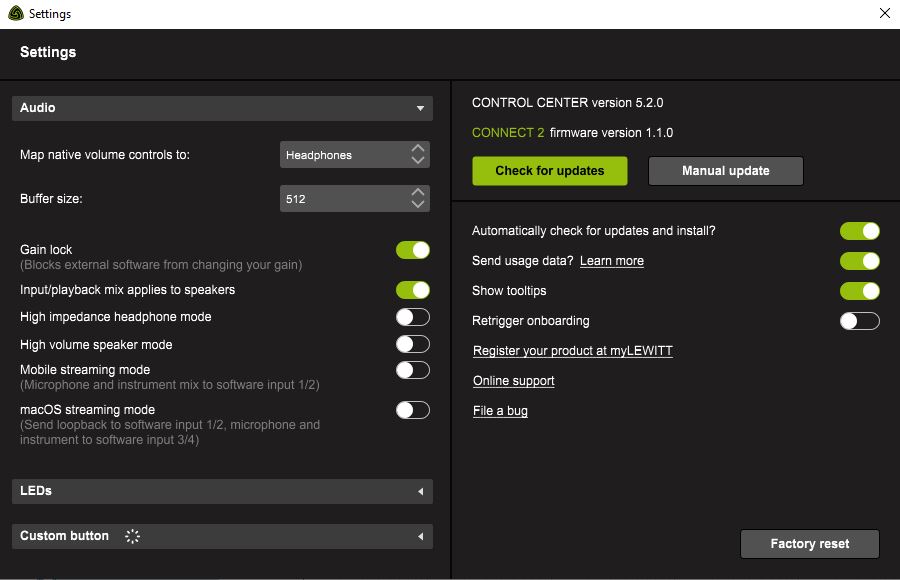Enable High volume speaker mode
Image resolution: width=900 pixels, height=580 pixels.
click(412, 343)
